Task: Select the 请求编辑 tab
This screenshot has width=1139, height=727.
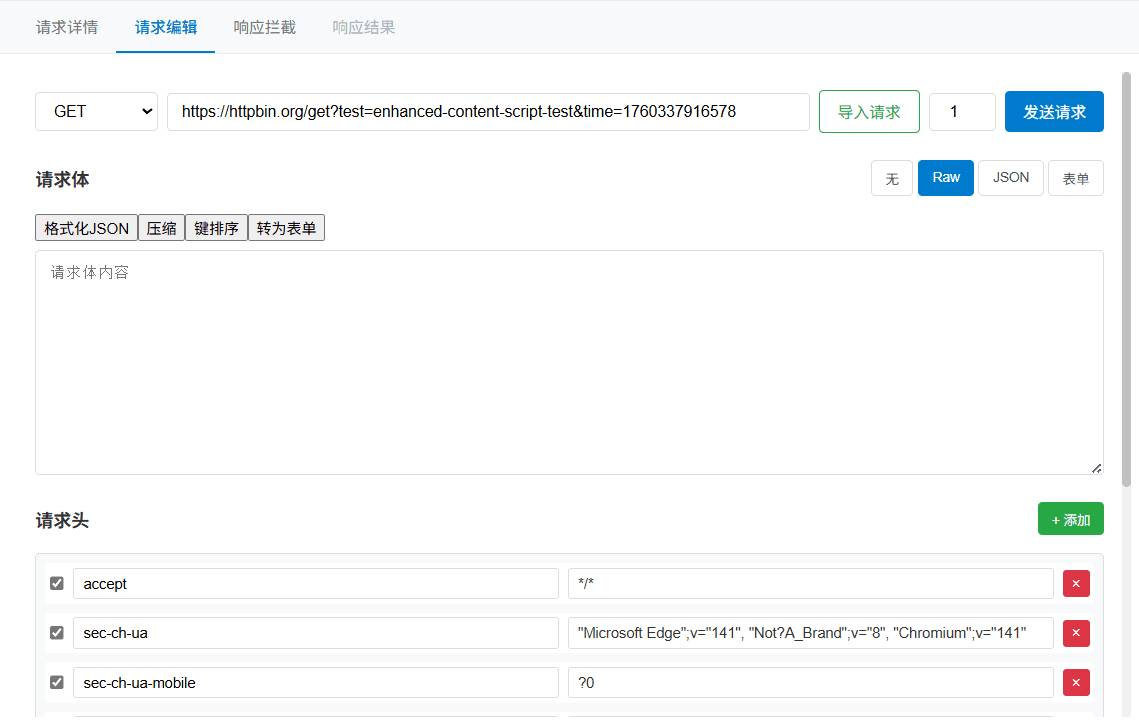Action: point(166,27)
